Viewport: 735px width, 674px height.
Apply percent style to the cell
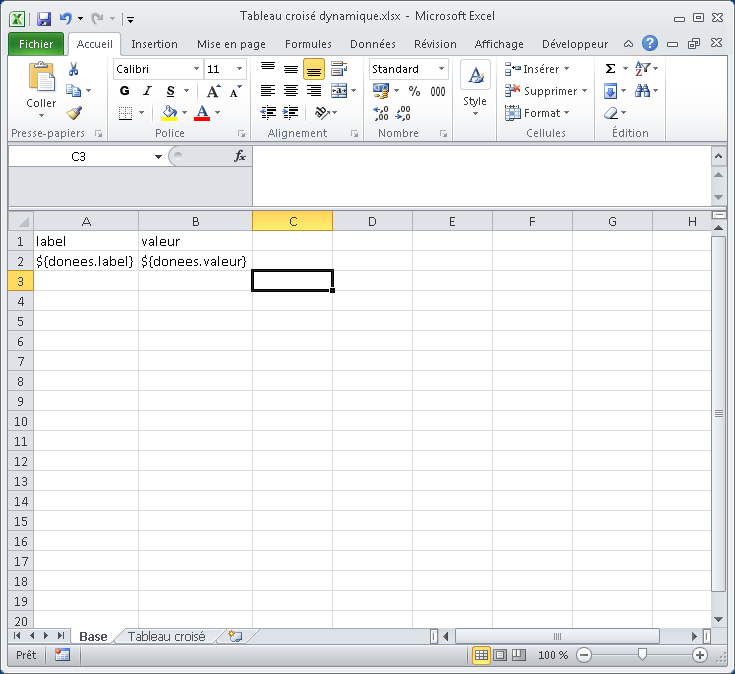[x=414, y=91]
